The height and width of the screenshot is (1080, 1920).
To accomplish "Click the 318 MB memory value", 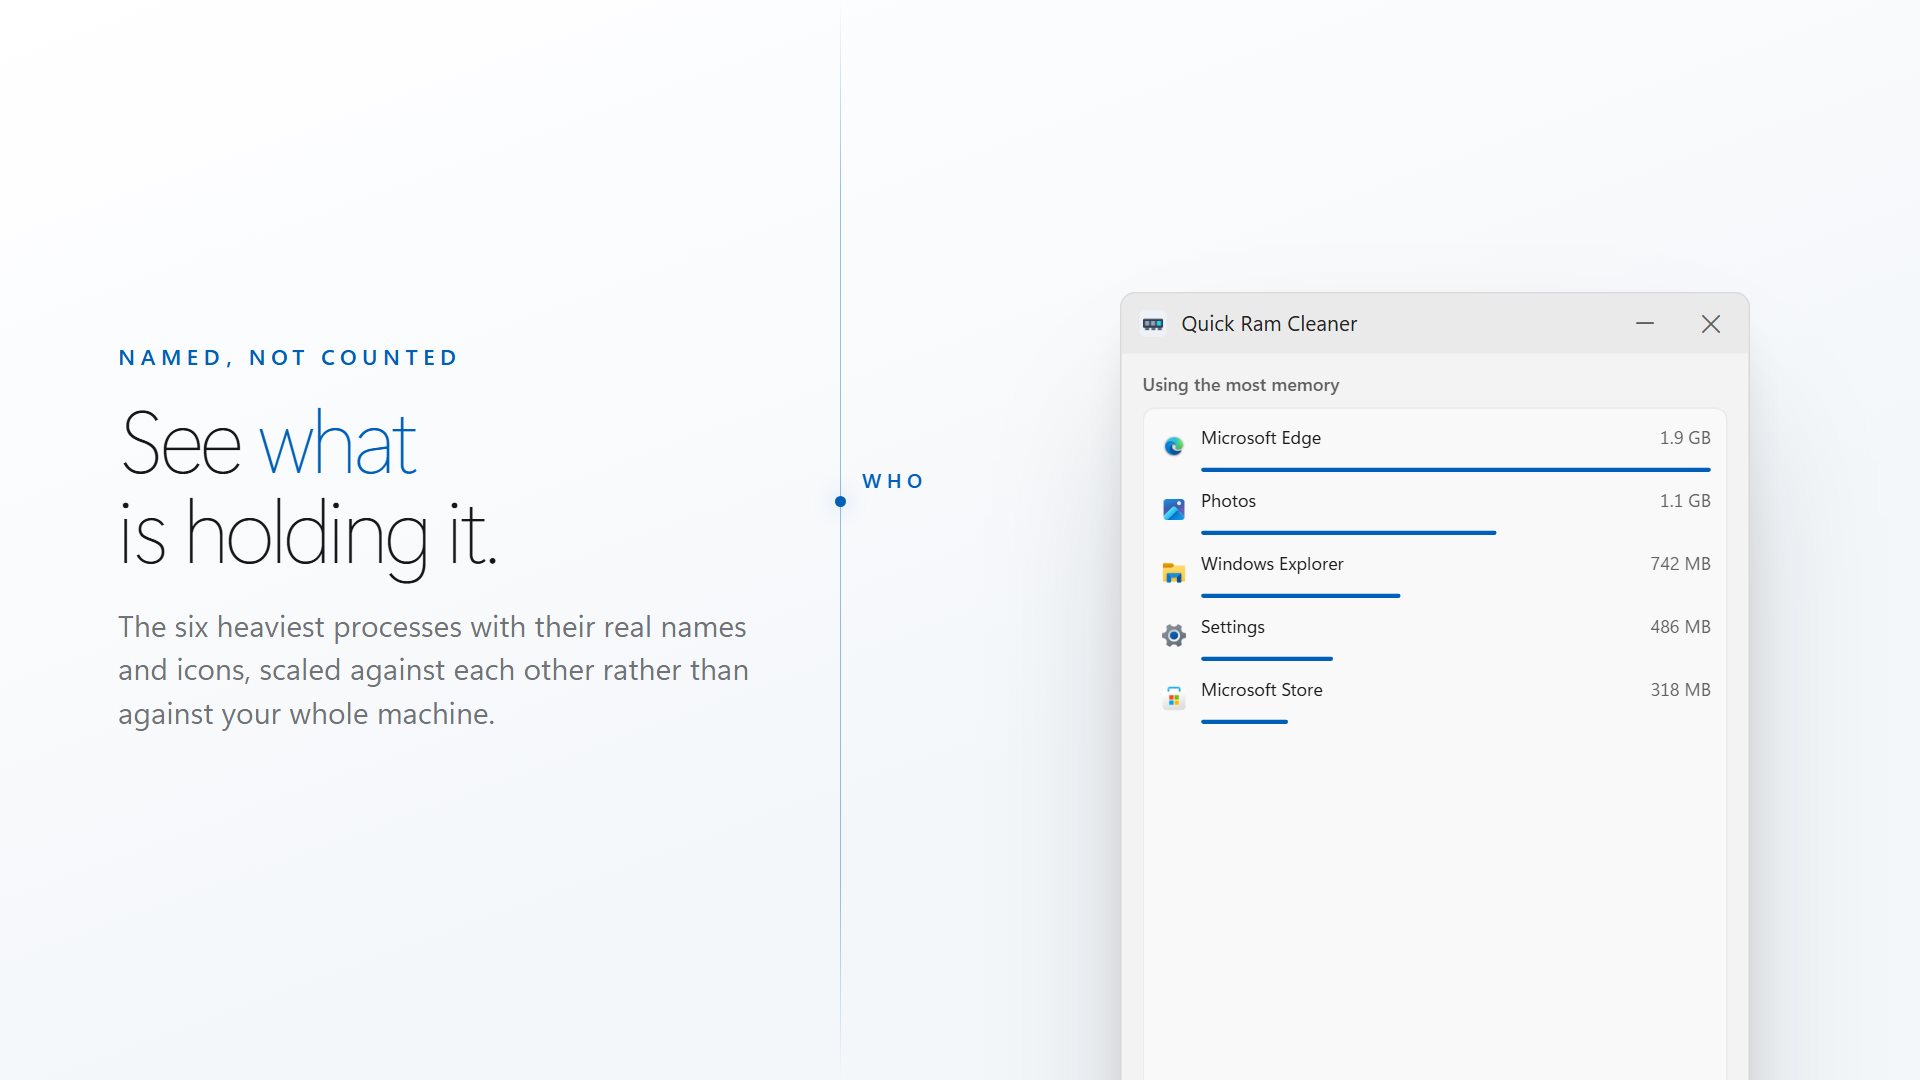I will (1680, 690).
